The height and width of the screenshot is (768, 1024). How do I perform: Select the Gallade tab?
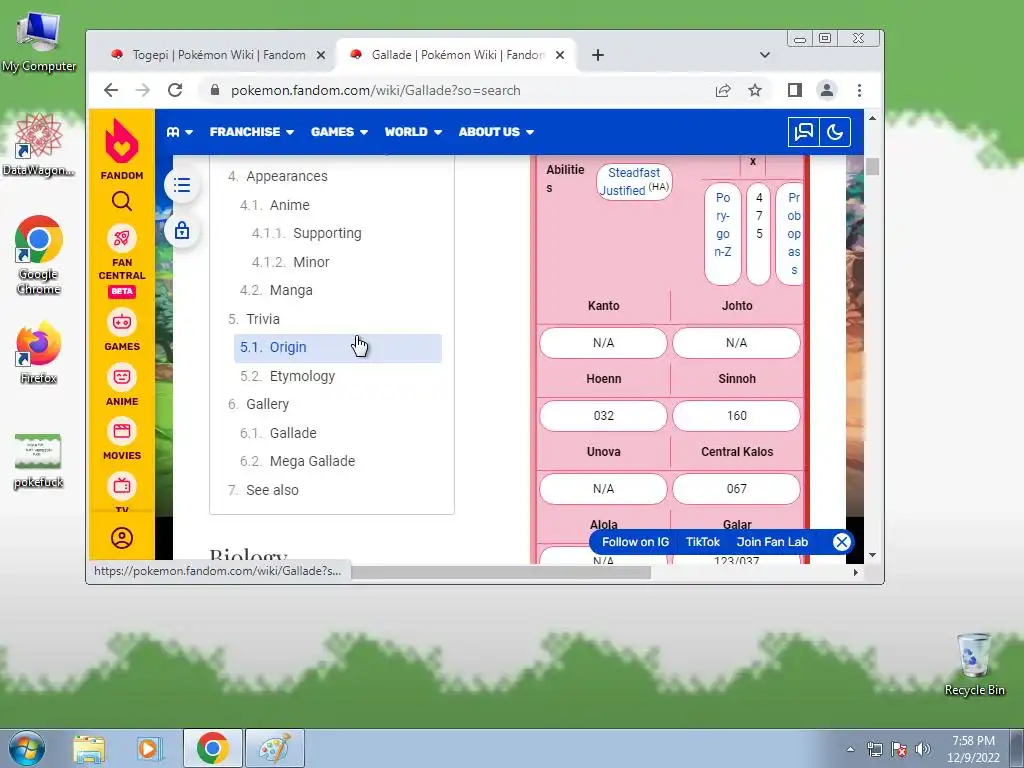coord(458,55)
